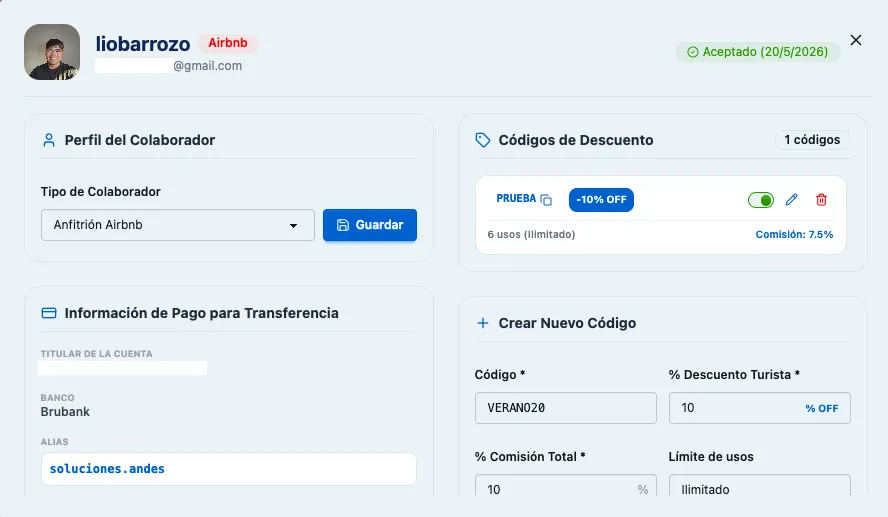The width and height of the screenshot is (888, 517).
Task: Click the @gmail.com email address
Action: coord(169,66)
